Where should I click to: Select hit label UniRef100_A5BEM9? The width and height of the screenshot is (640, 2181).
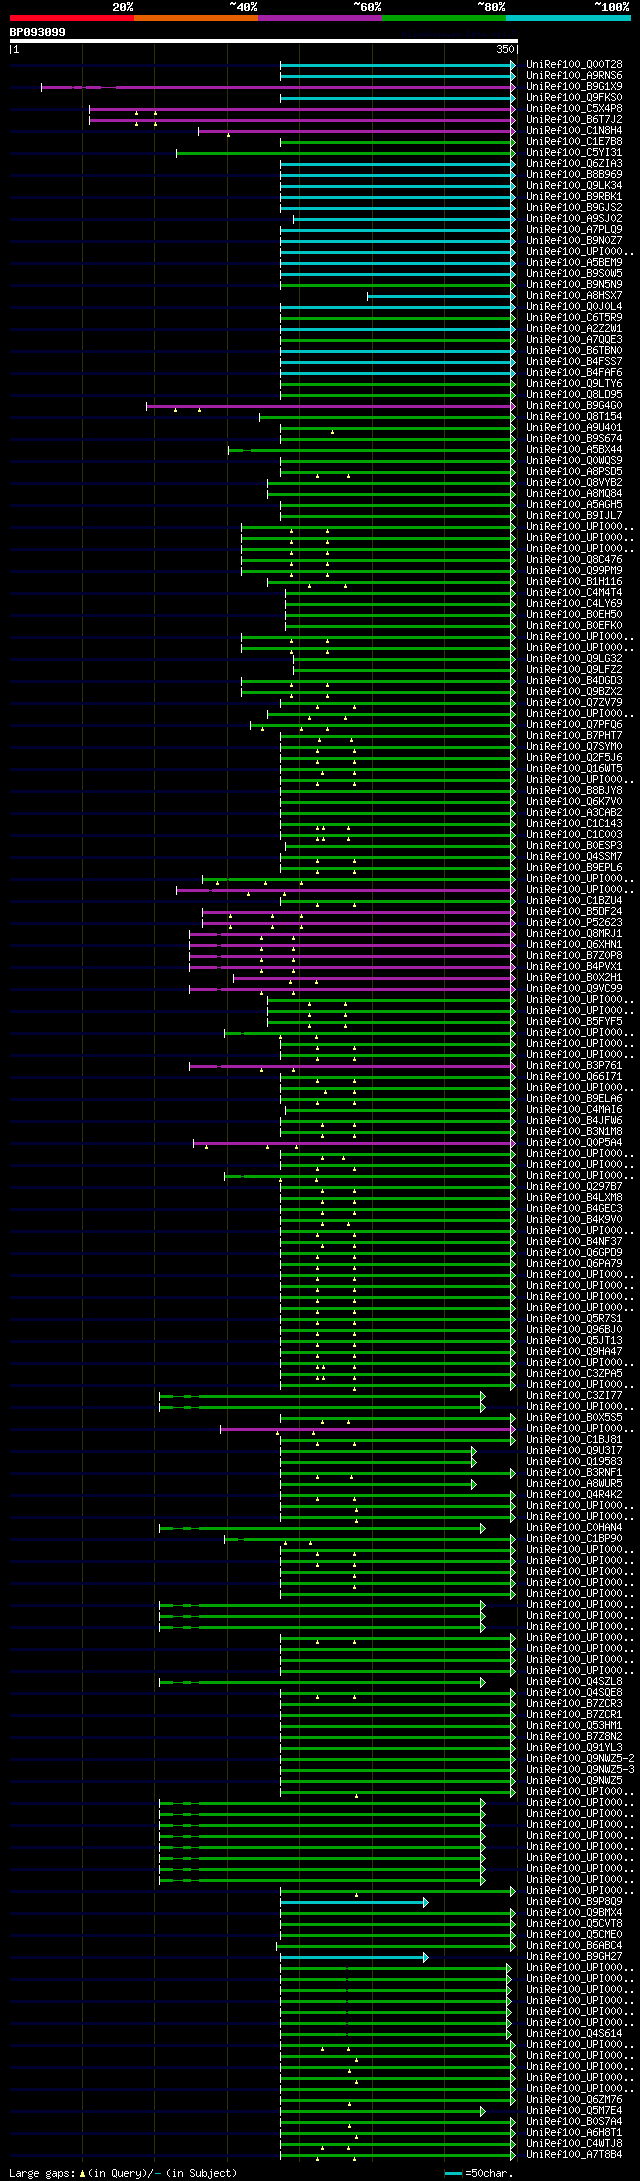point(574,262)
